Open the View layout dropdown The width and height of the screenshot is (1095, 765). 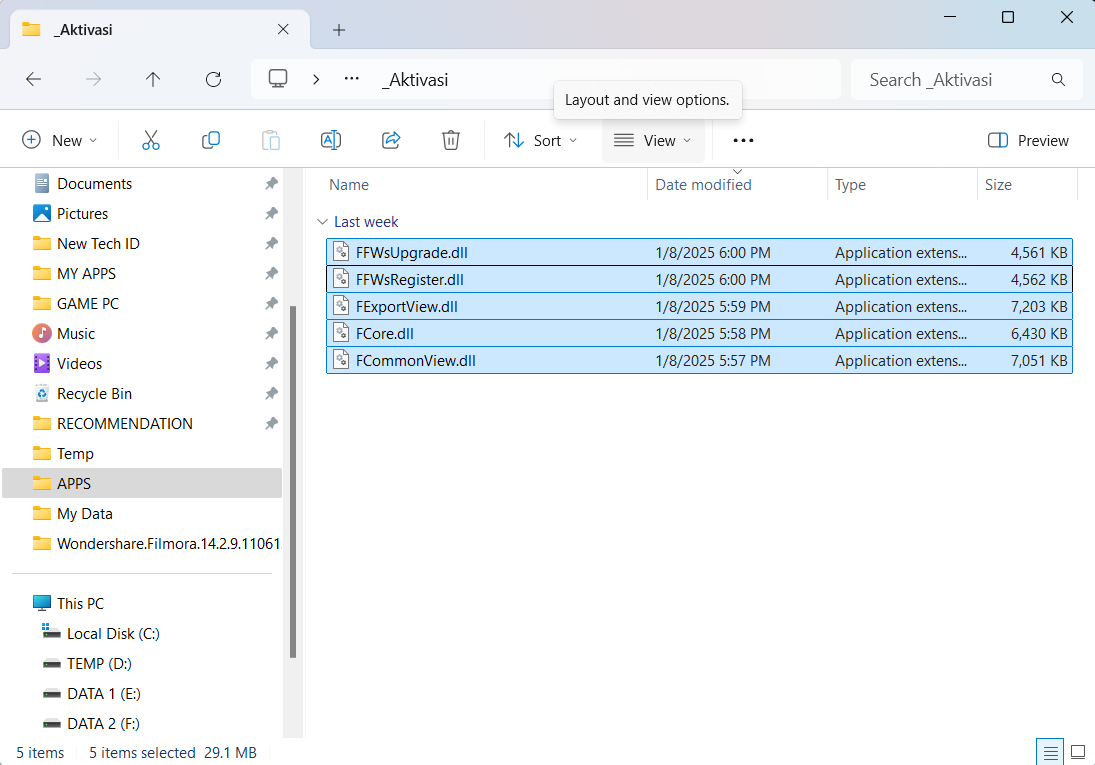(x=653, y=141)
